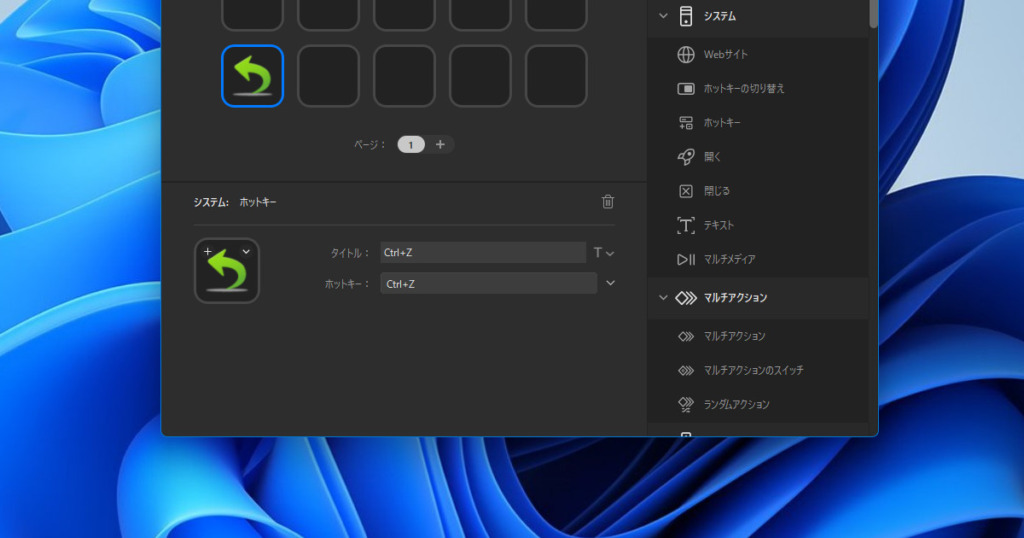Select the Multi Action Switch icon

tap(685, 370)
